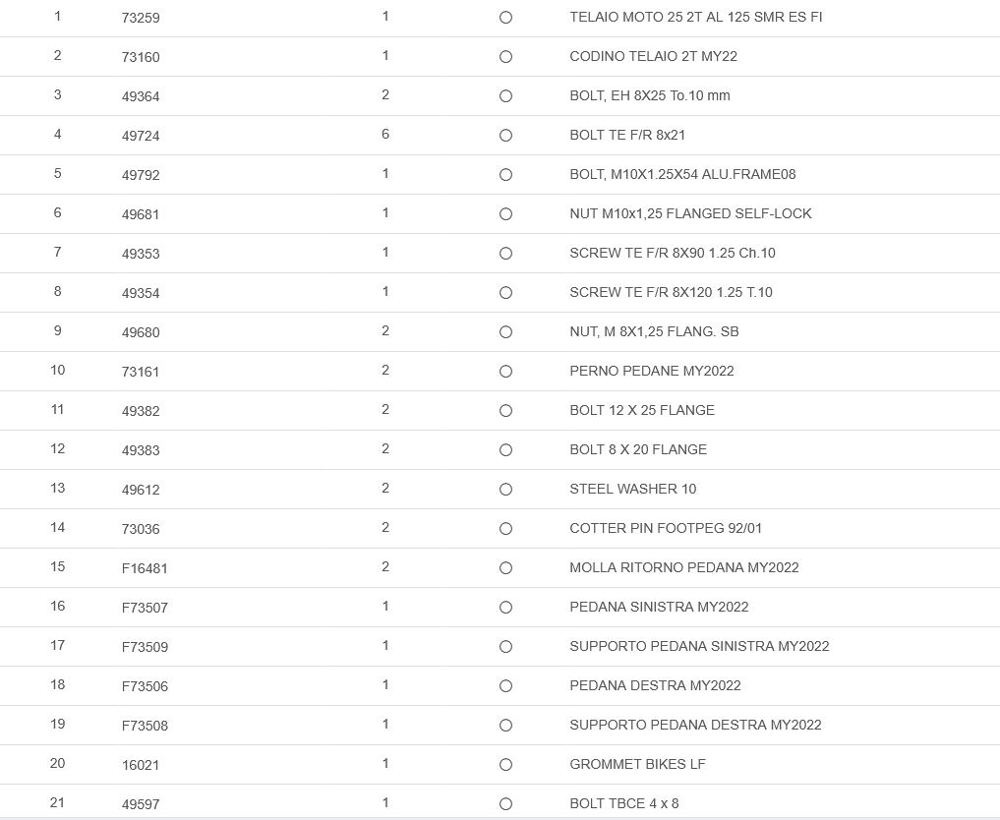Image resolution: width=1000 pixels, height=820 pixels.
Task: Click the BOLT 12 X 25 FLANGE entry
Action: point(642,410)
